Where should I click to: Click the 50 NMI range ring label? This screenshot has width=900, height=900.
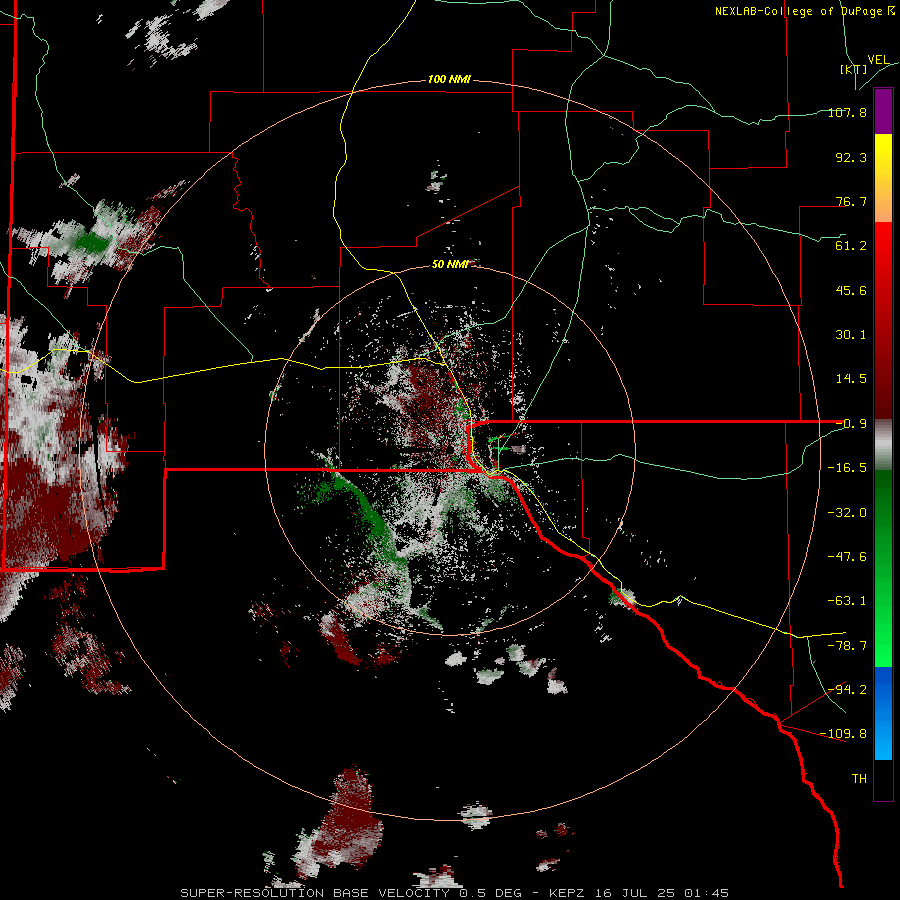(451, 264)
